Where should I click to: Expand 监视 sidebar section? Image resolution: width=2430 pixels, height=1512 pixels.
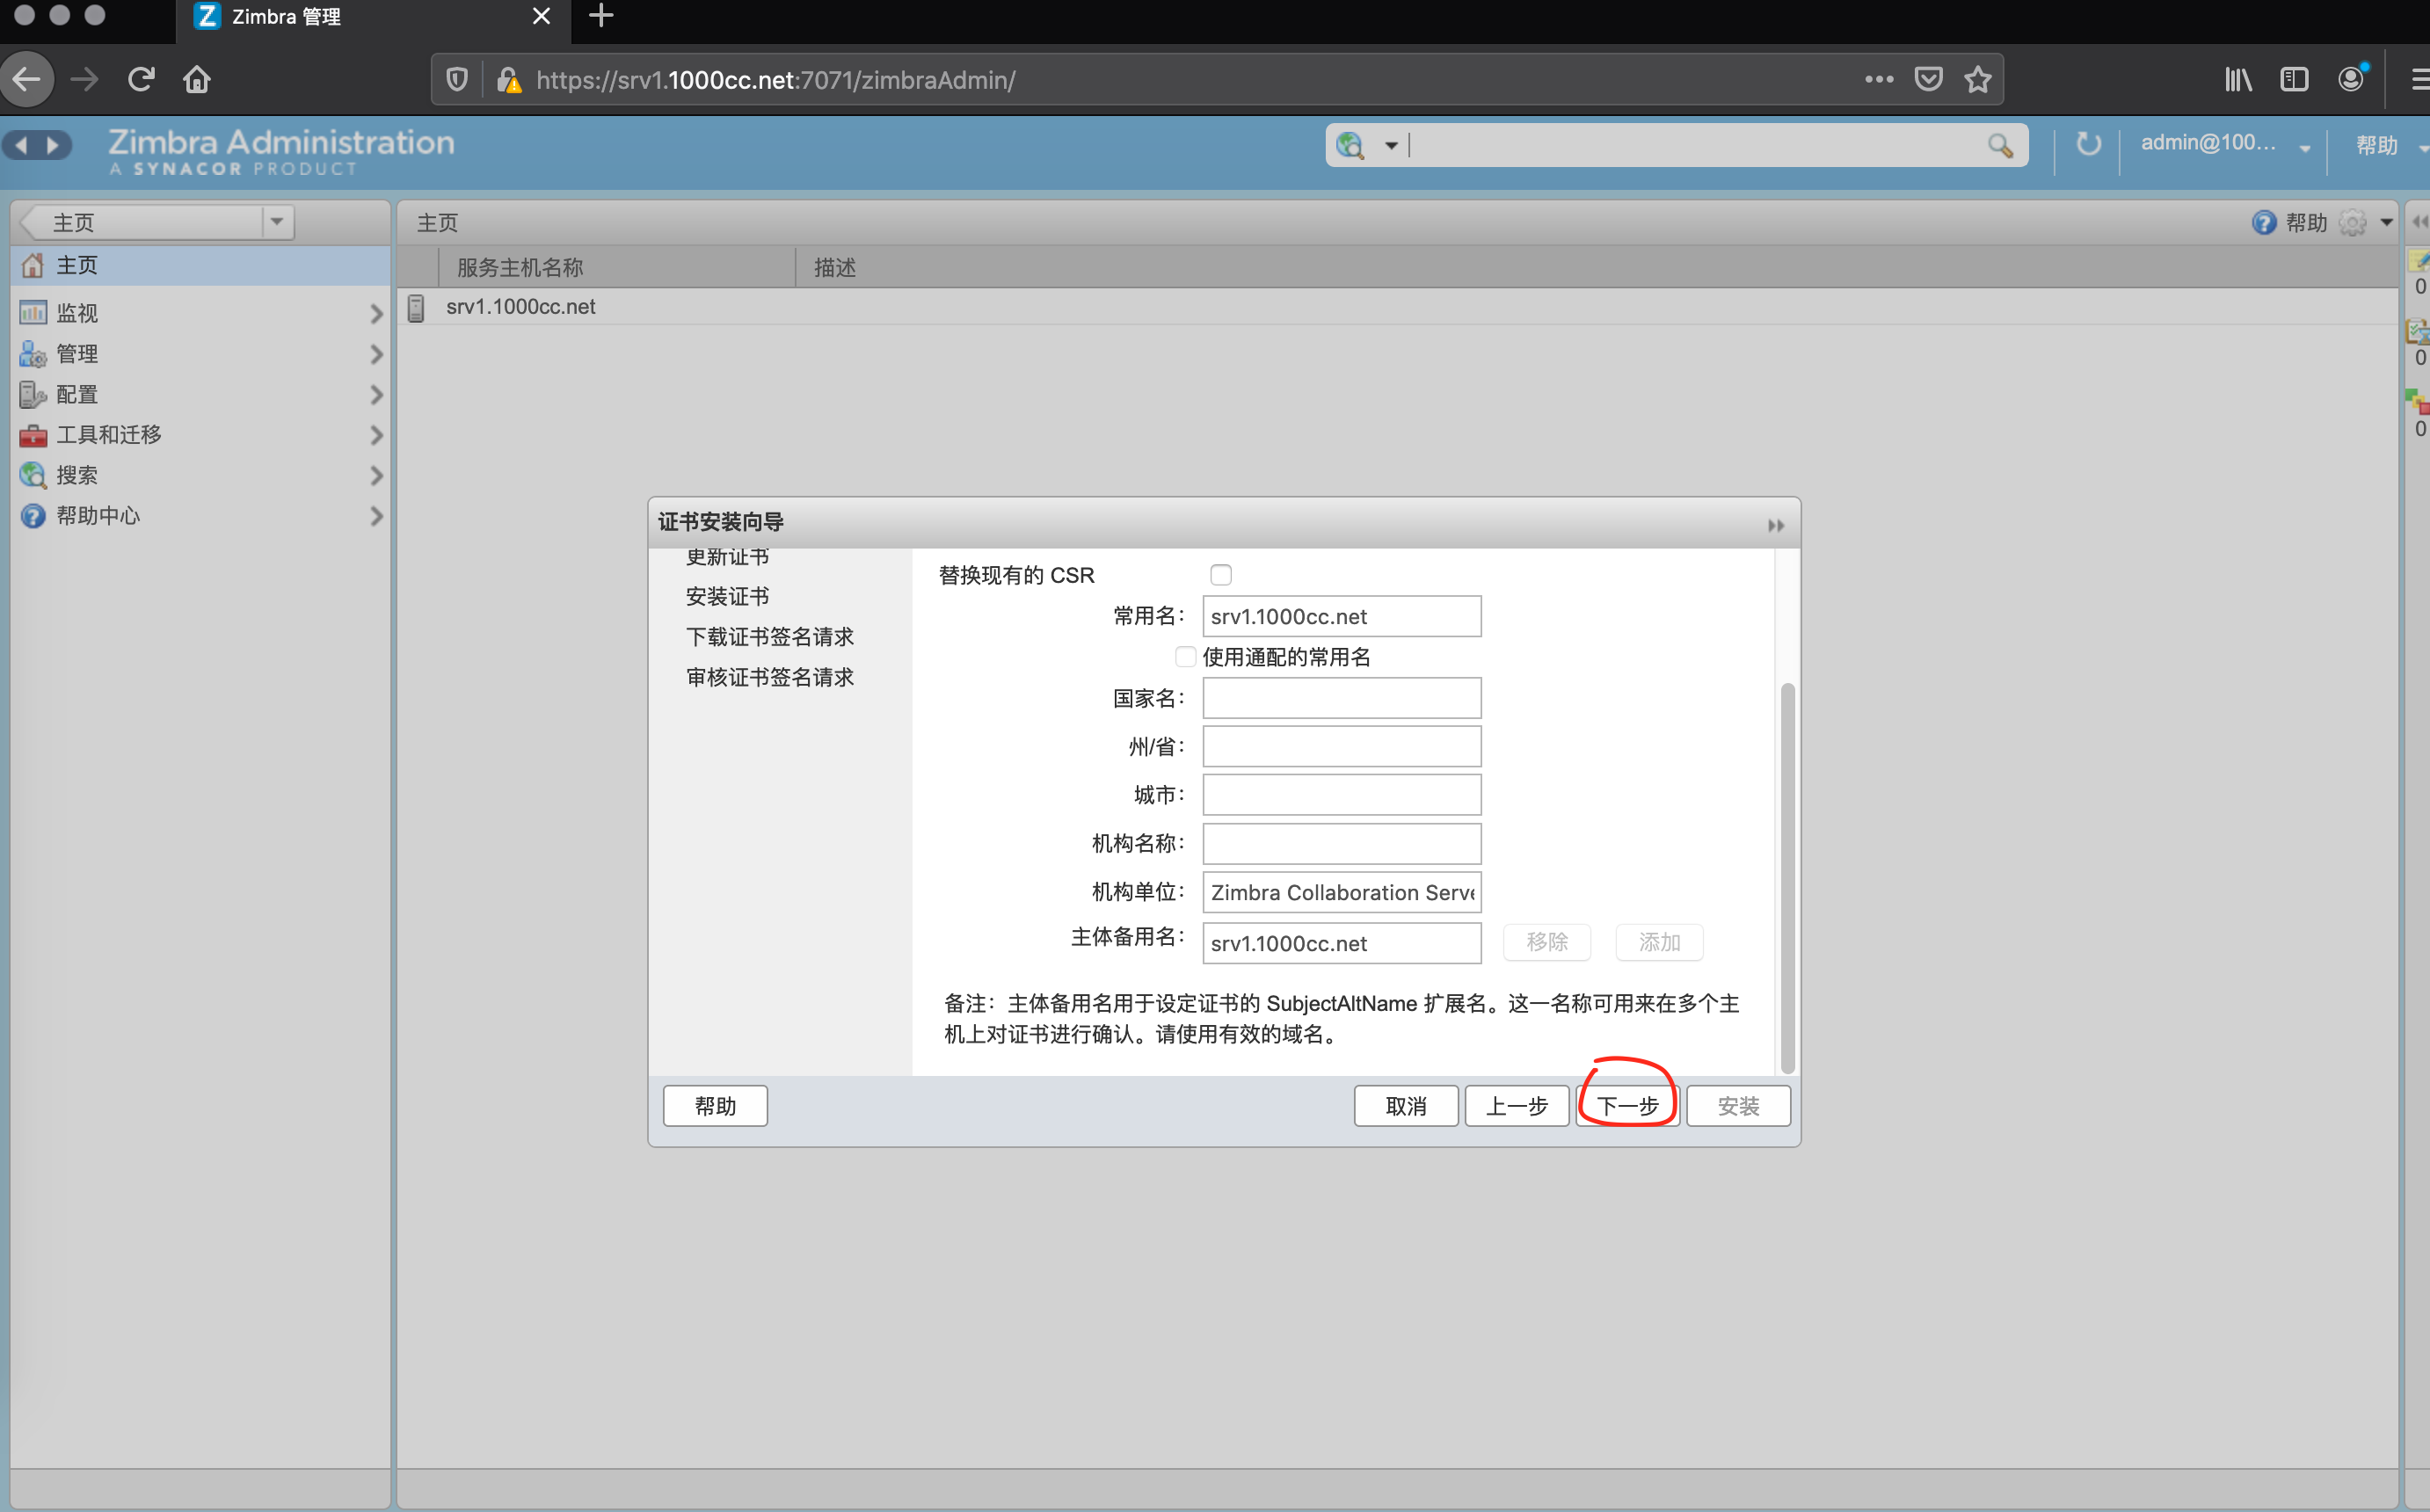pos(376,314)
